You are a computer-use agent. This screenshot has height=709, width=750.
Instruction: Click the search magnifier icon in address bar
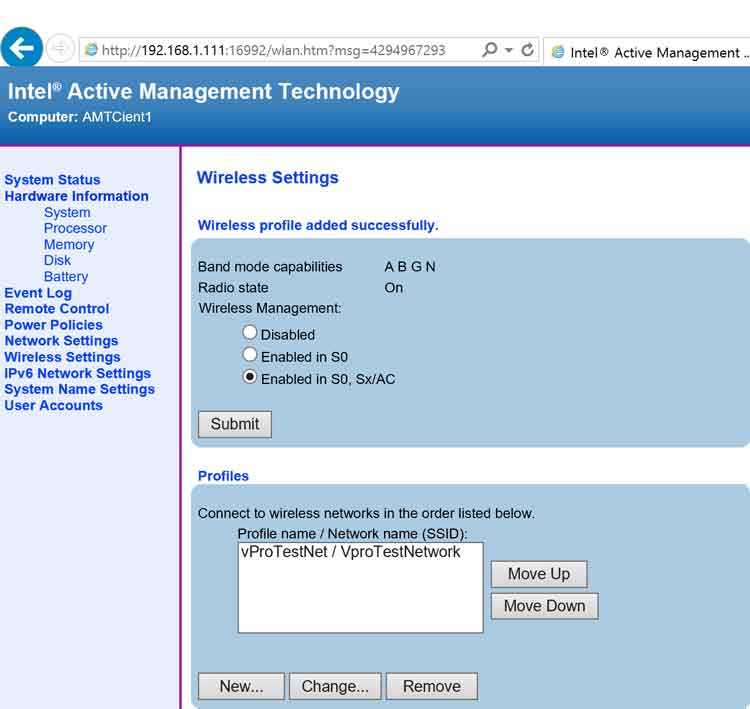pyautogui.click(x=489, y=50)
